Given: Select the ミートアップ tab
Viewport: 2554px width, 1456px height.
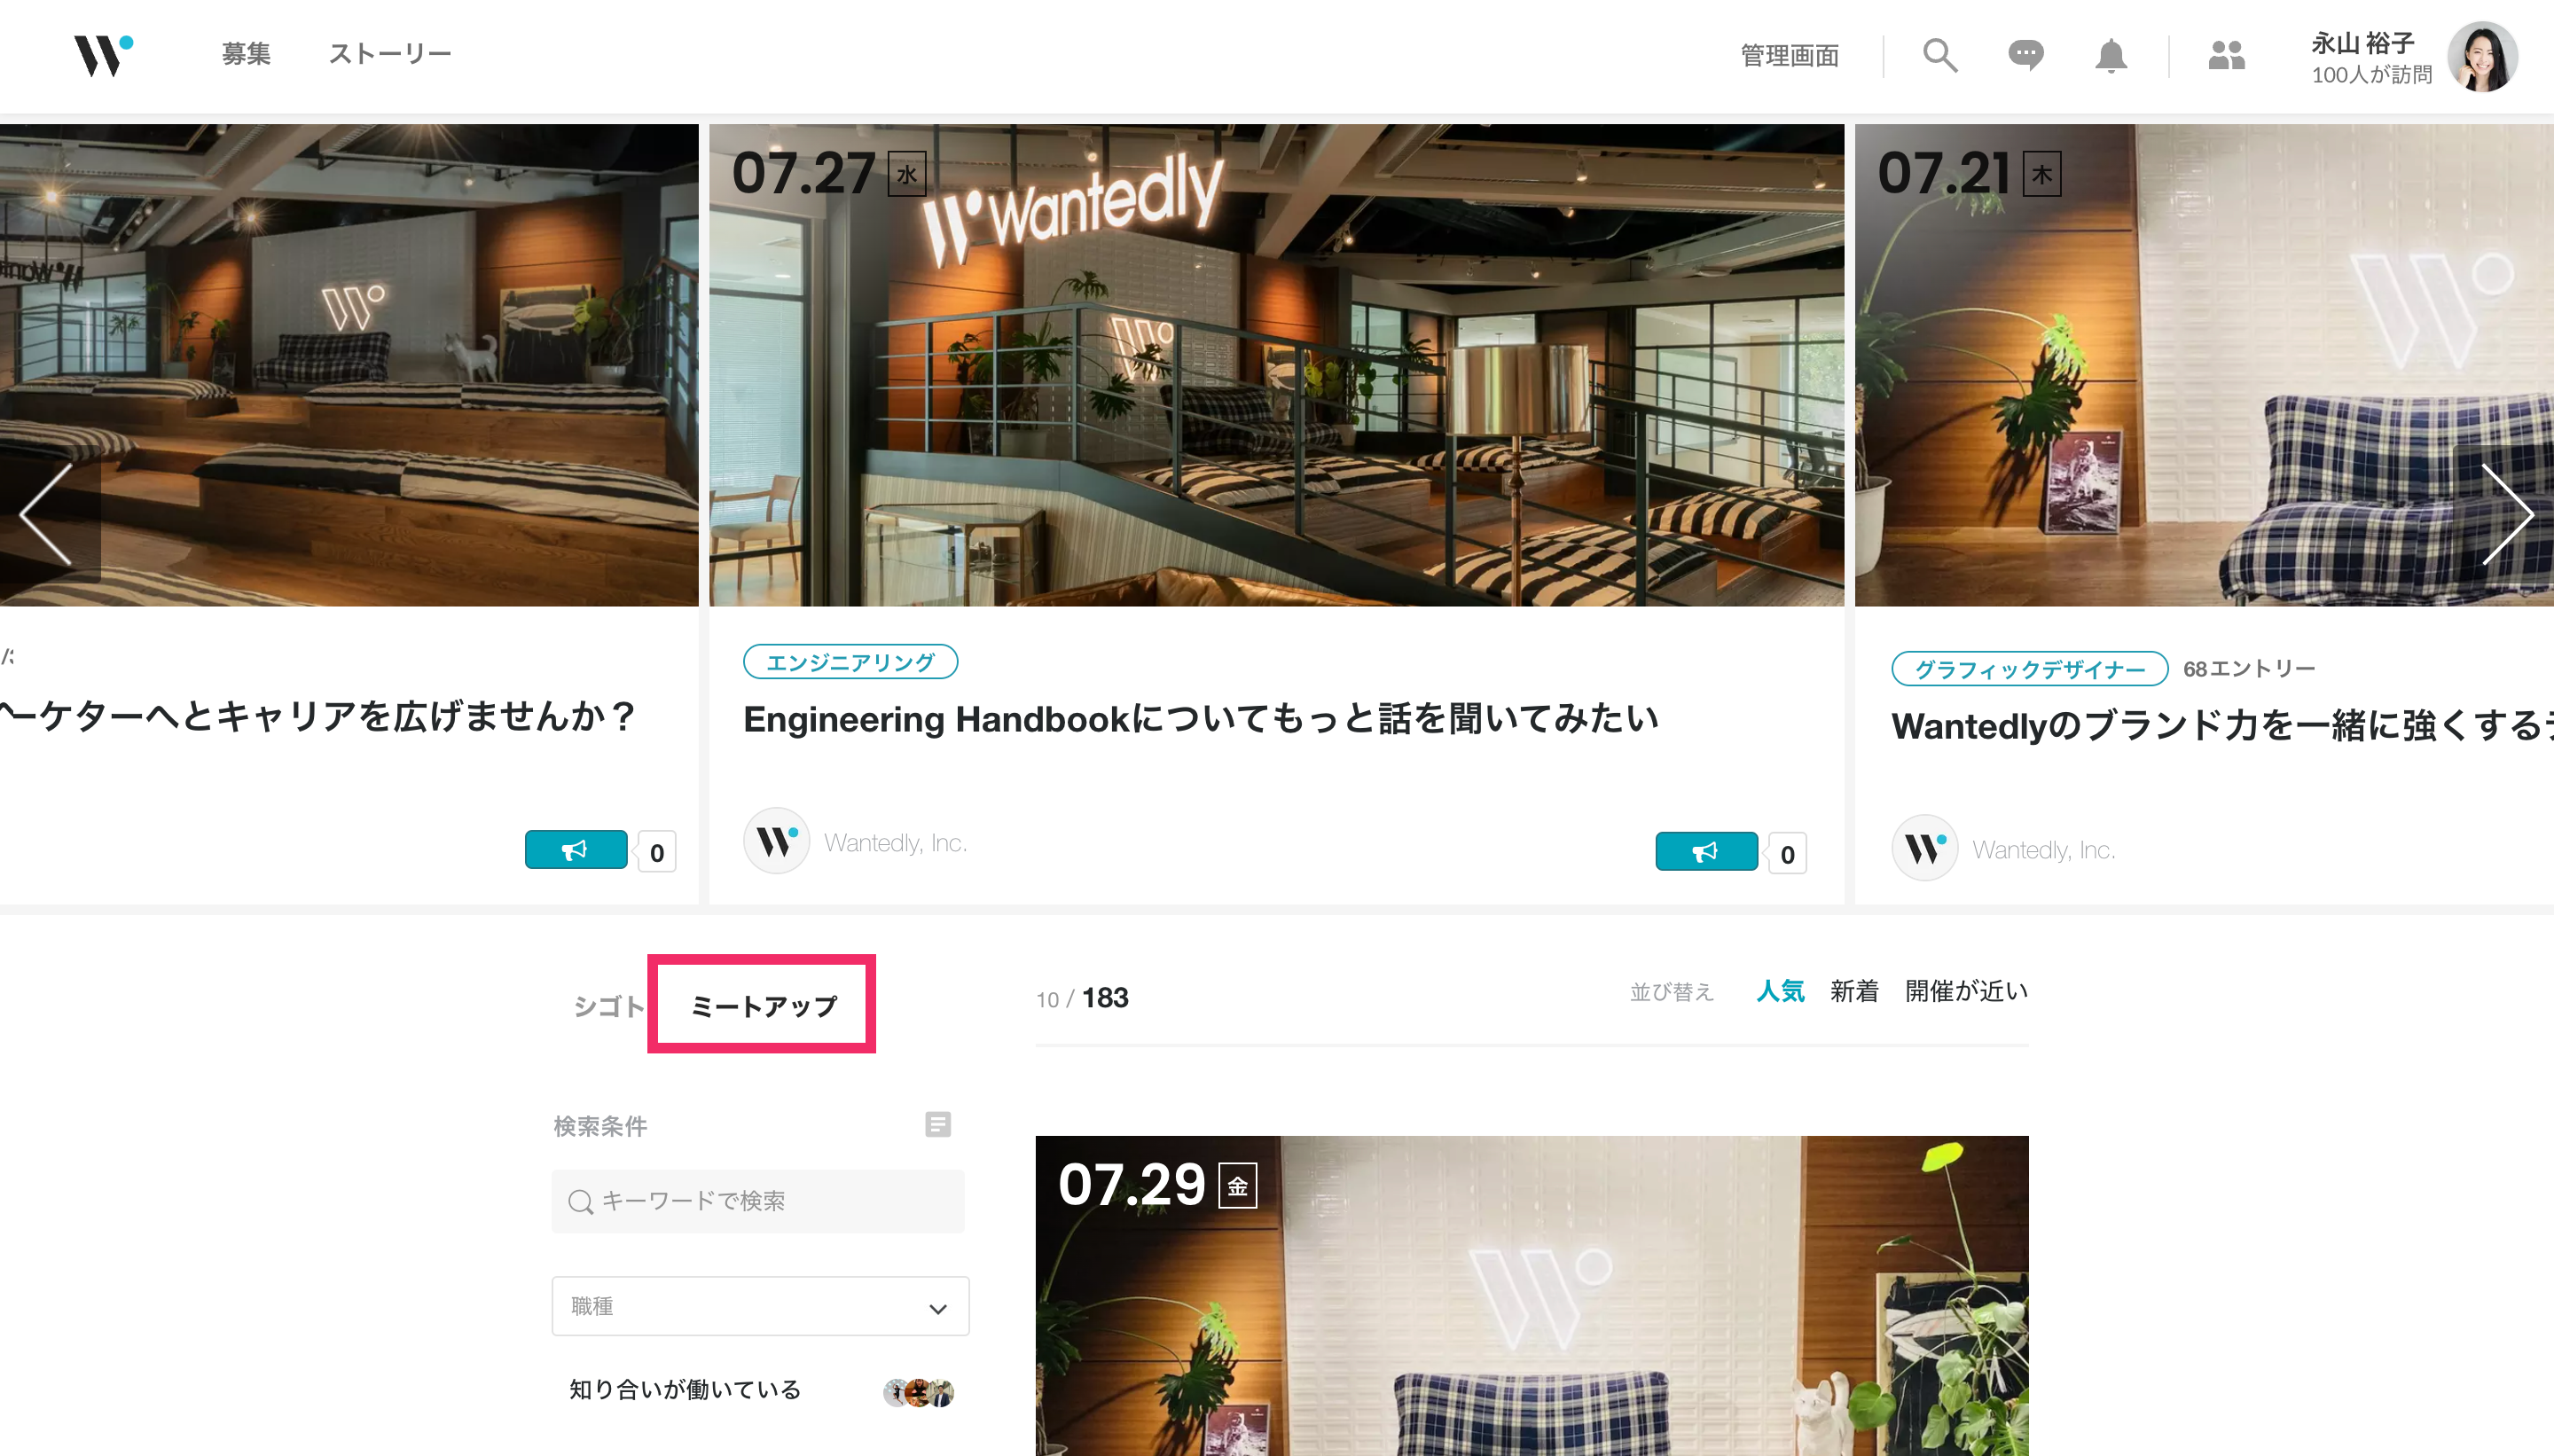Looking at the screenshot, I should pos(763,1006).
